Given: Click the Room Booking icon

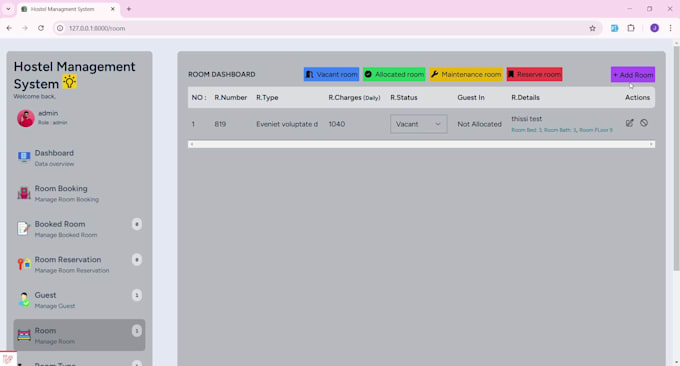Looking at the screenshot, I should [x=24, y=193].
